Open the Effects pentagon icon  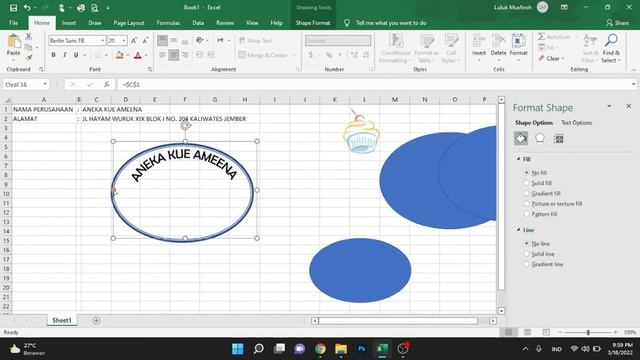540,138
